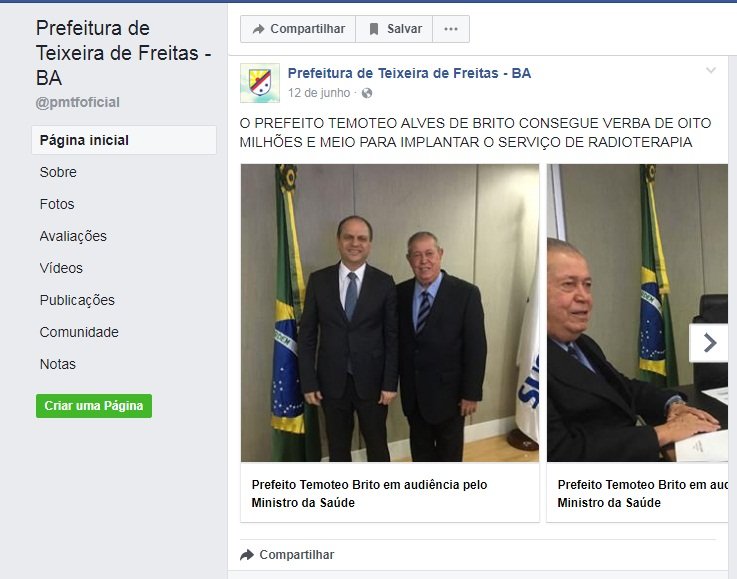The width and height of the screenshot is (737, 579).
Task: Advance carousel with the next arrow
Action: [x=709, y=343]
